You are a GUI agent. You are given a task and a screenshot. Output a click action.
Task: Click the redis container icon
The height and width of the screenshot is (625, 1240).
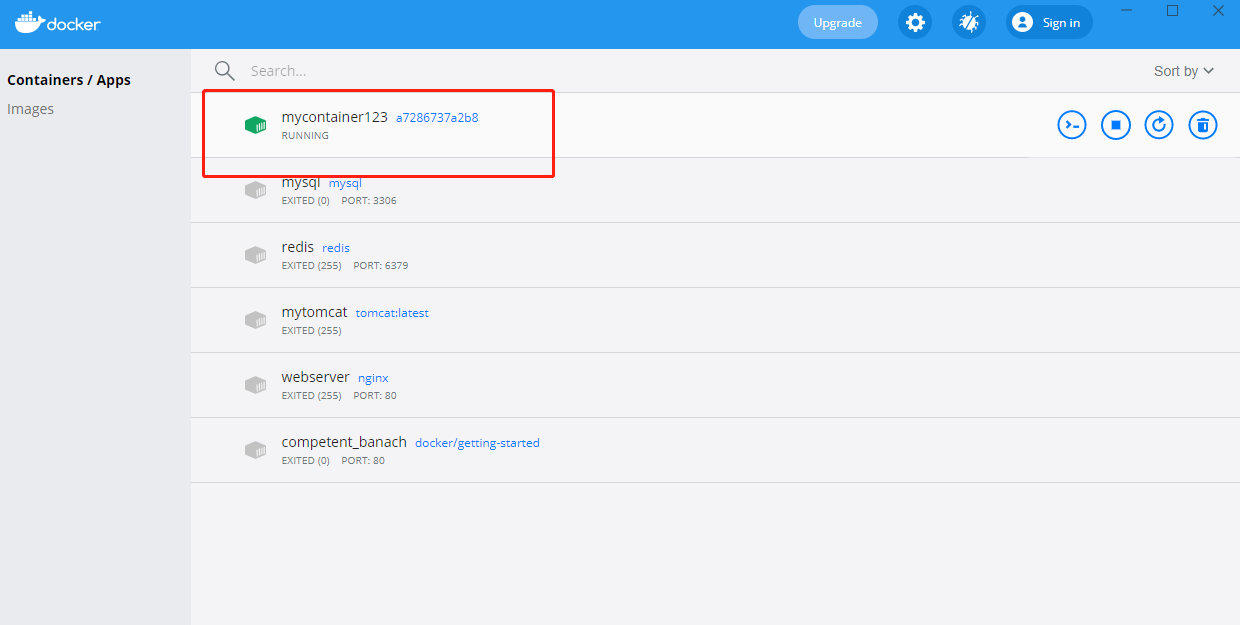click(256, 255)
